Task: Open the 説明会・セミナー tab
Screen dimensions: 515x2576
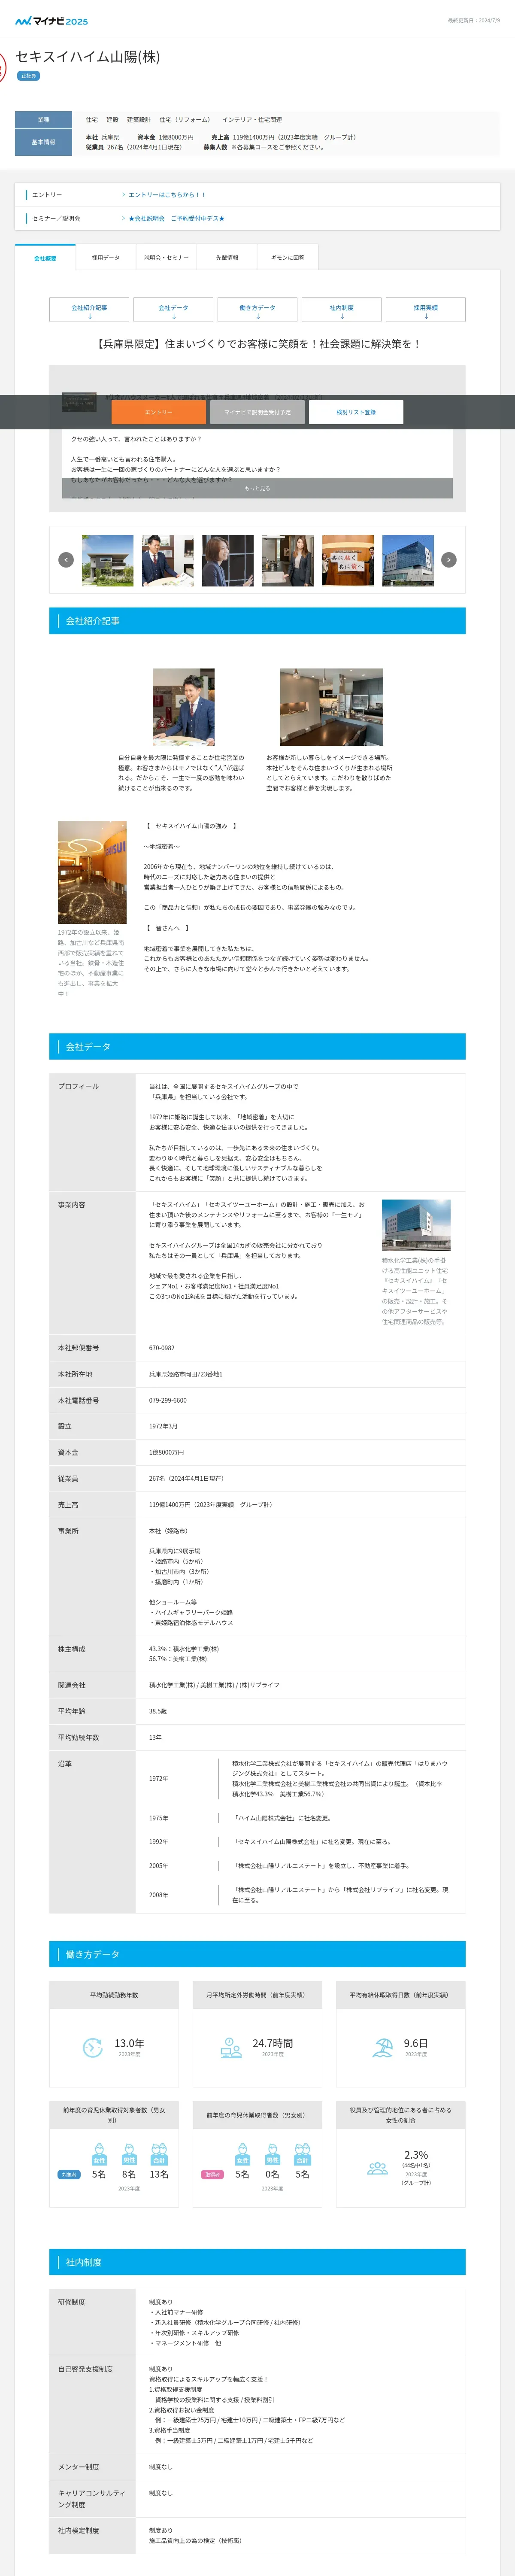Action: tap(166, 258)
